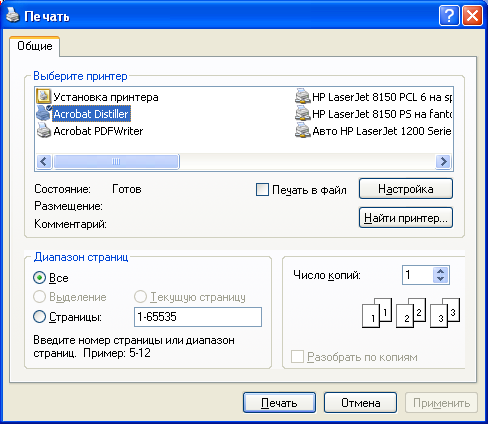Select the 'Установка принтера' entry

tap(106, 97)
